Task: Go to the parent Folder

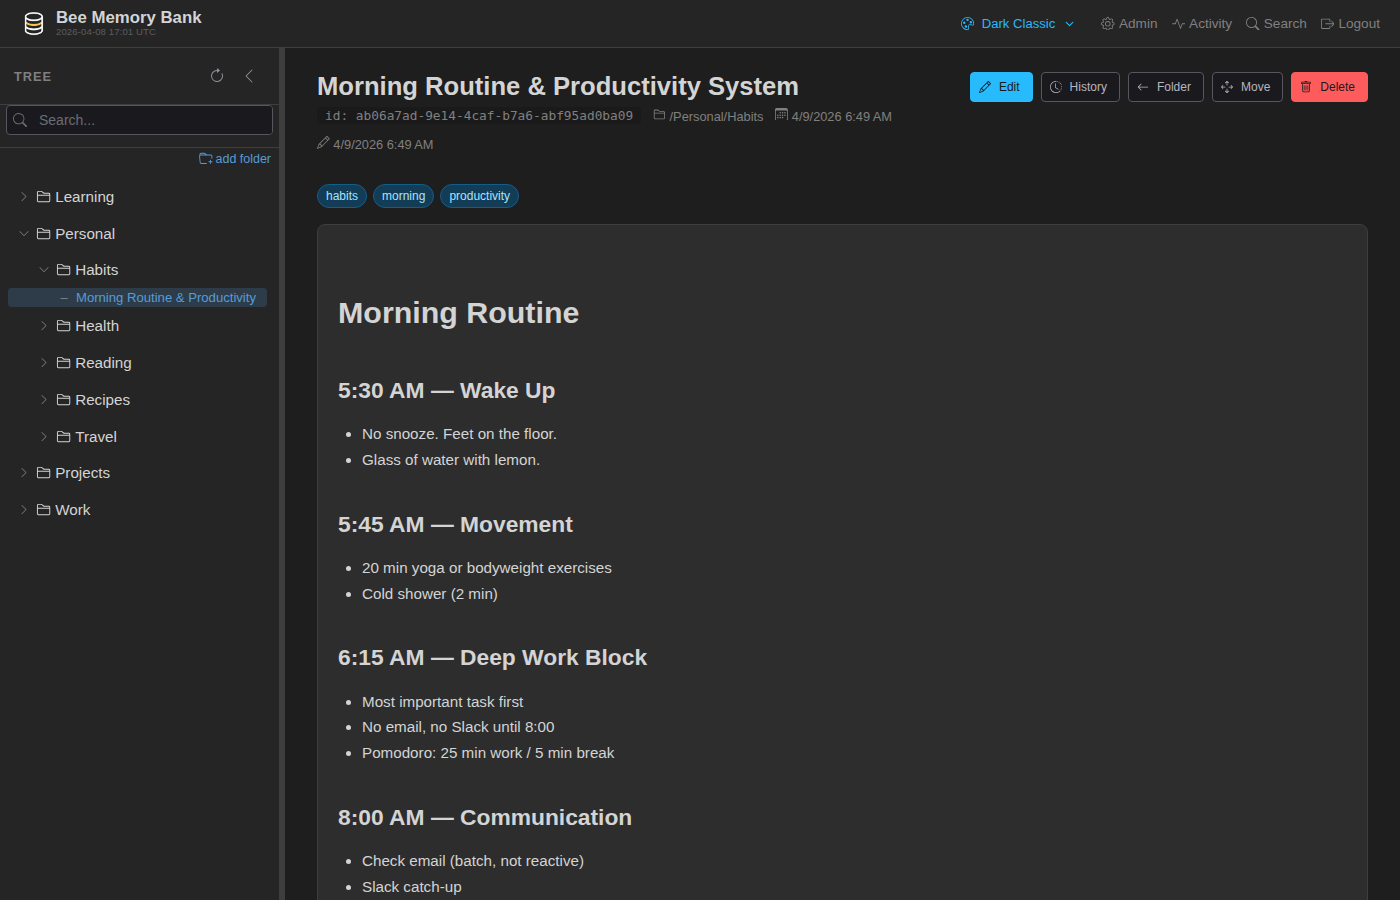Action: coord(1166,87)
